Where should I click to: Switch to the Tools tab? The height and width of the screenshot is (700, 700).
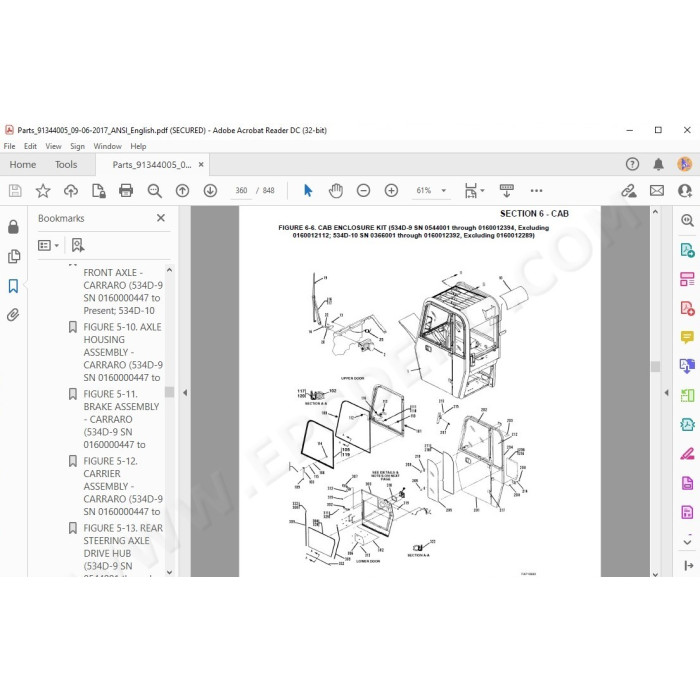(x=66, y=165)
